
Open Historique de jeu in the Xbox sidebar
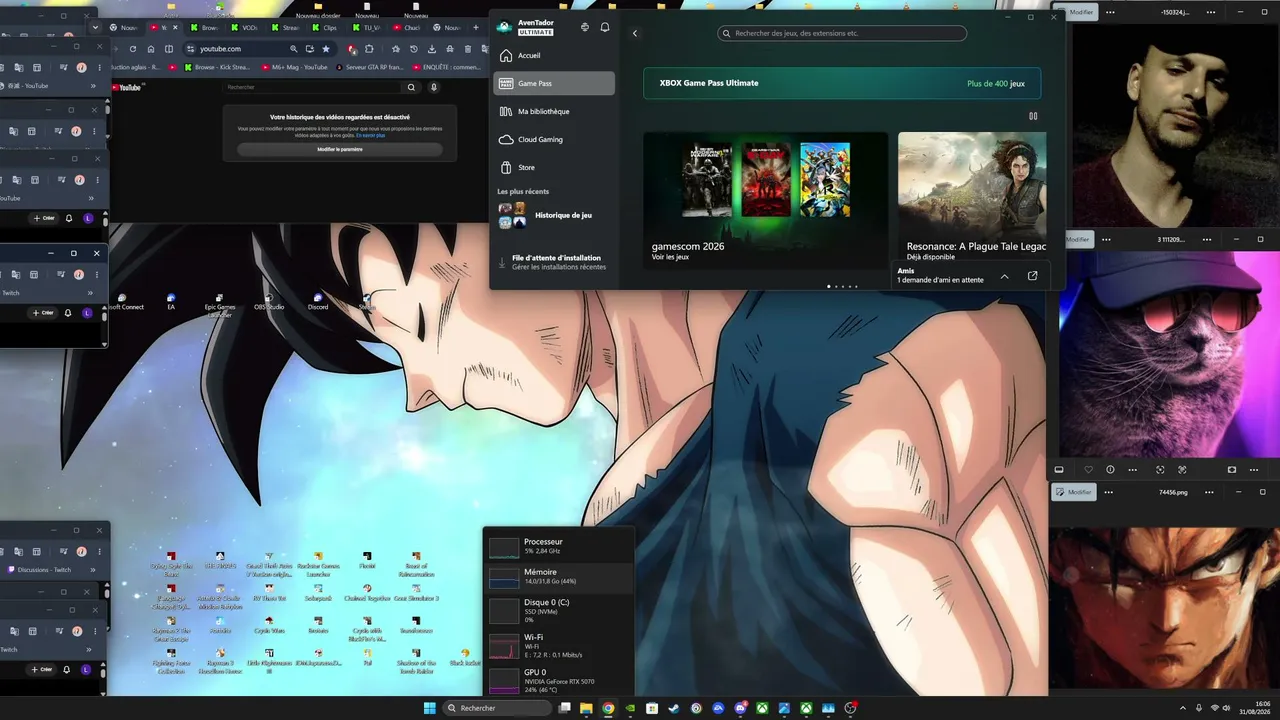tap(554, 215)
